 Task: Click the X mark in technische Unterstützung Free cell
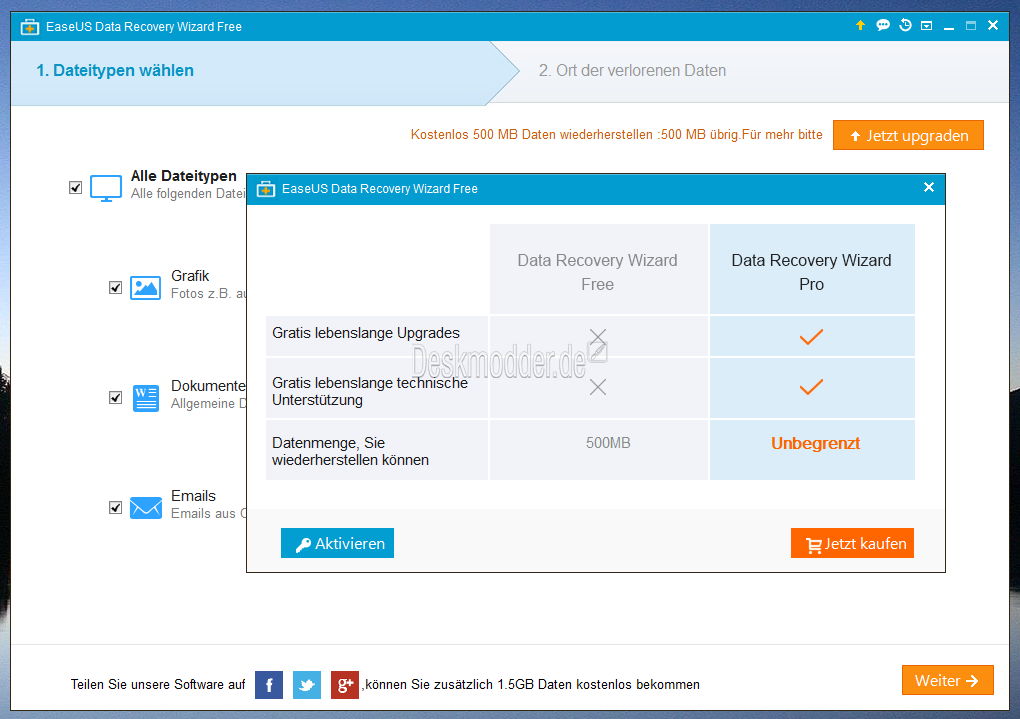(598, 387)
